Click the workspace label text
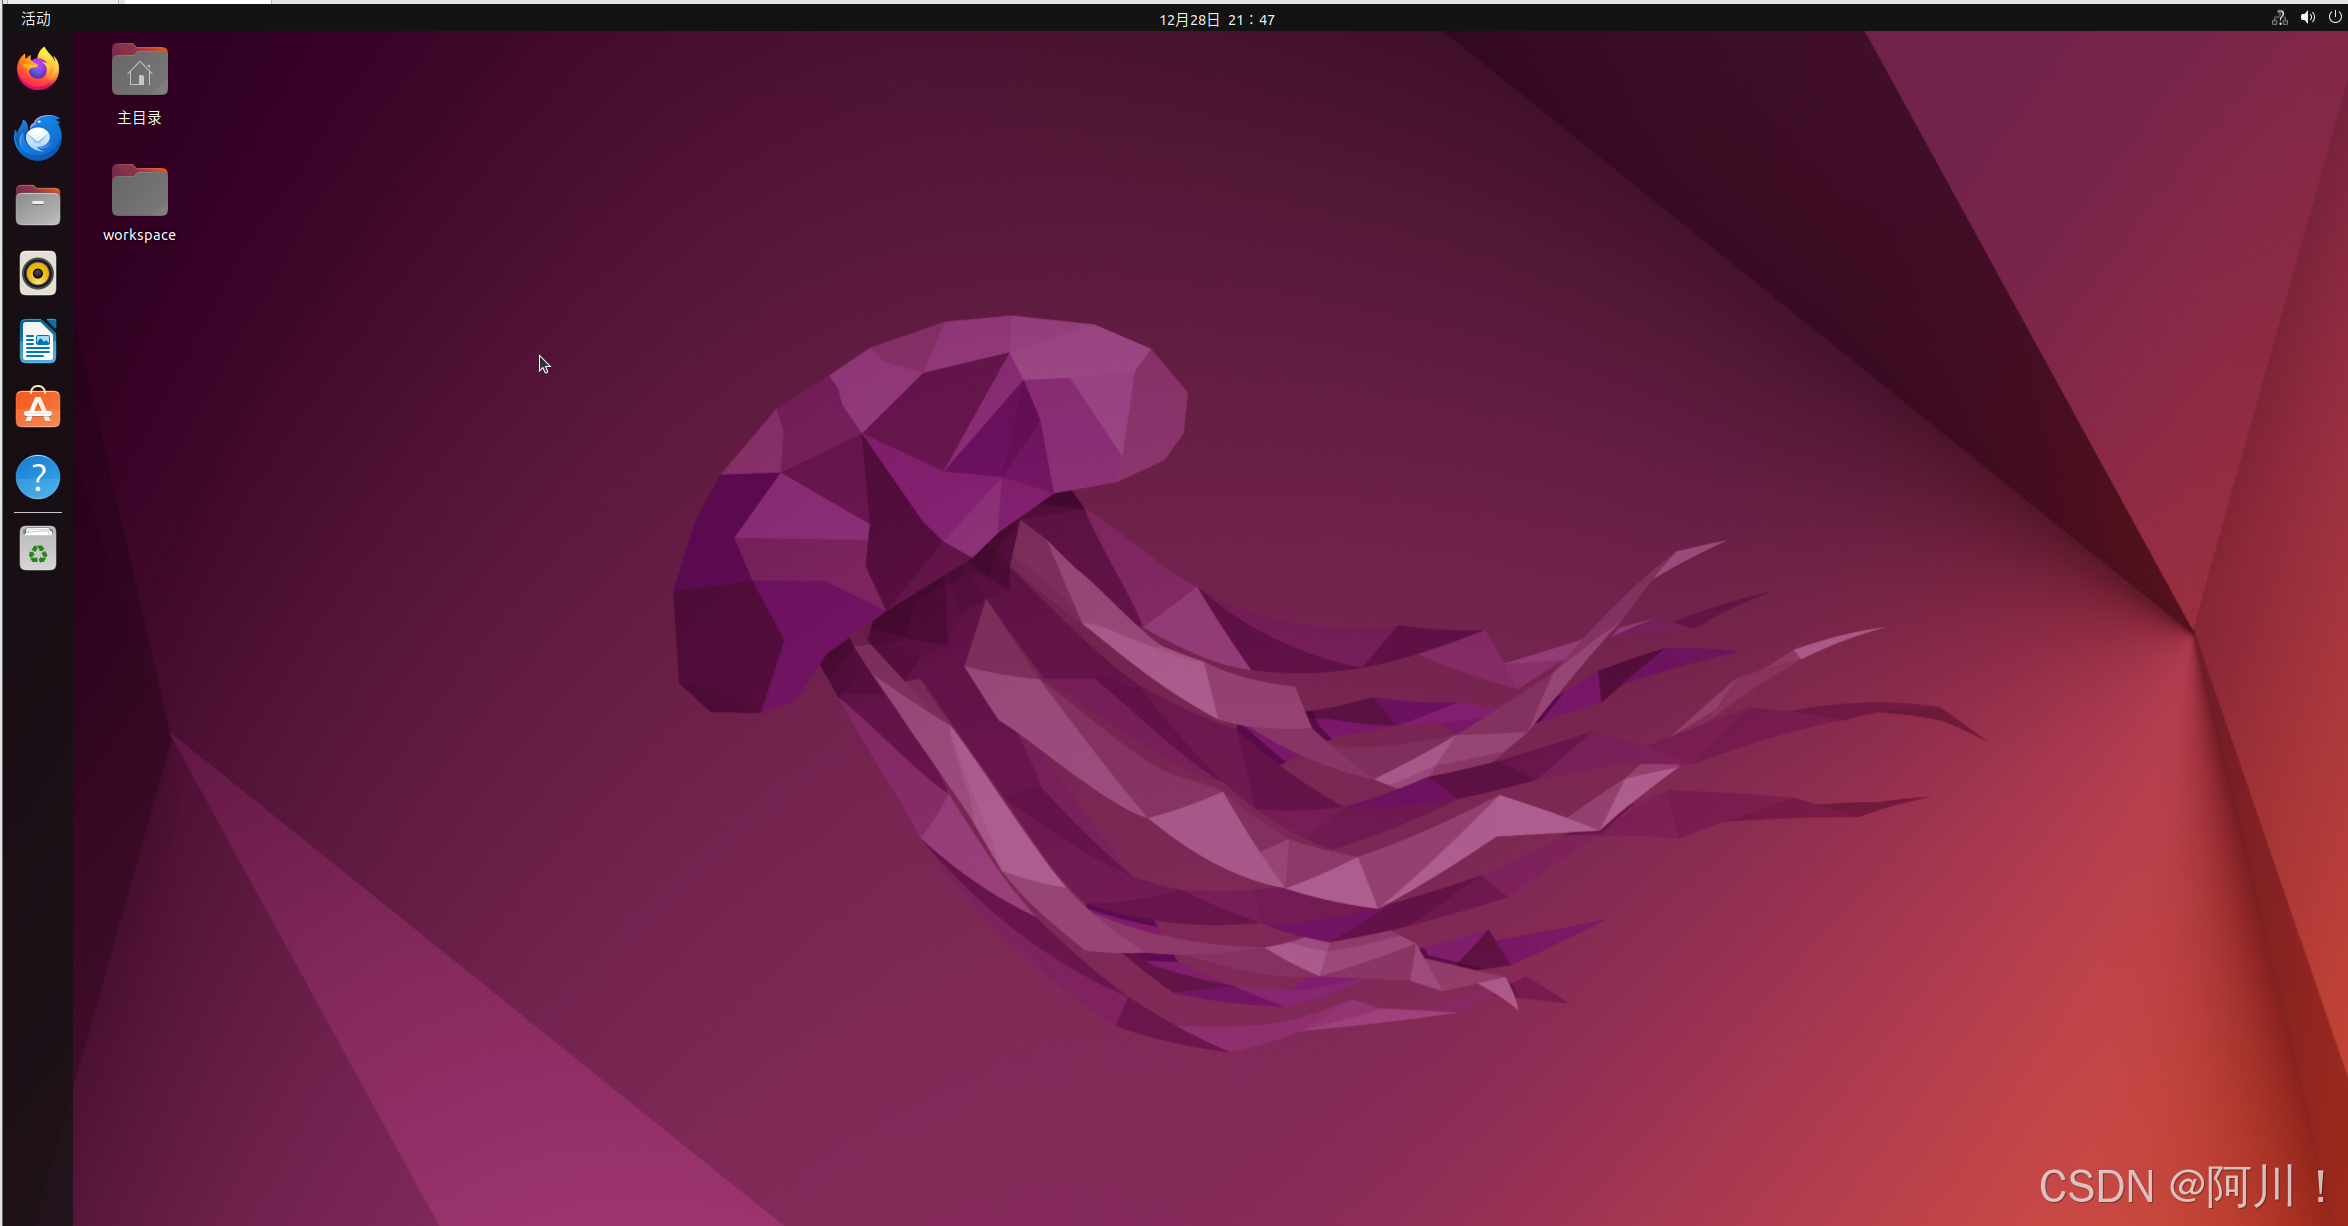This screenshot has height=1226, width=2348. pyautogui.click(x=139, y=235)
